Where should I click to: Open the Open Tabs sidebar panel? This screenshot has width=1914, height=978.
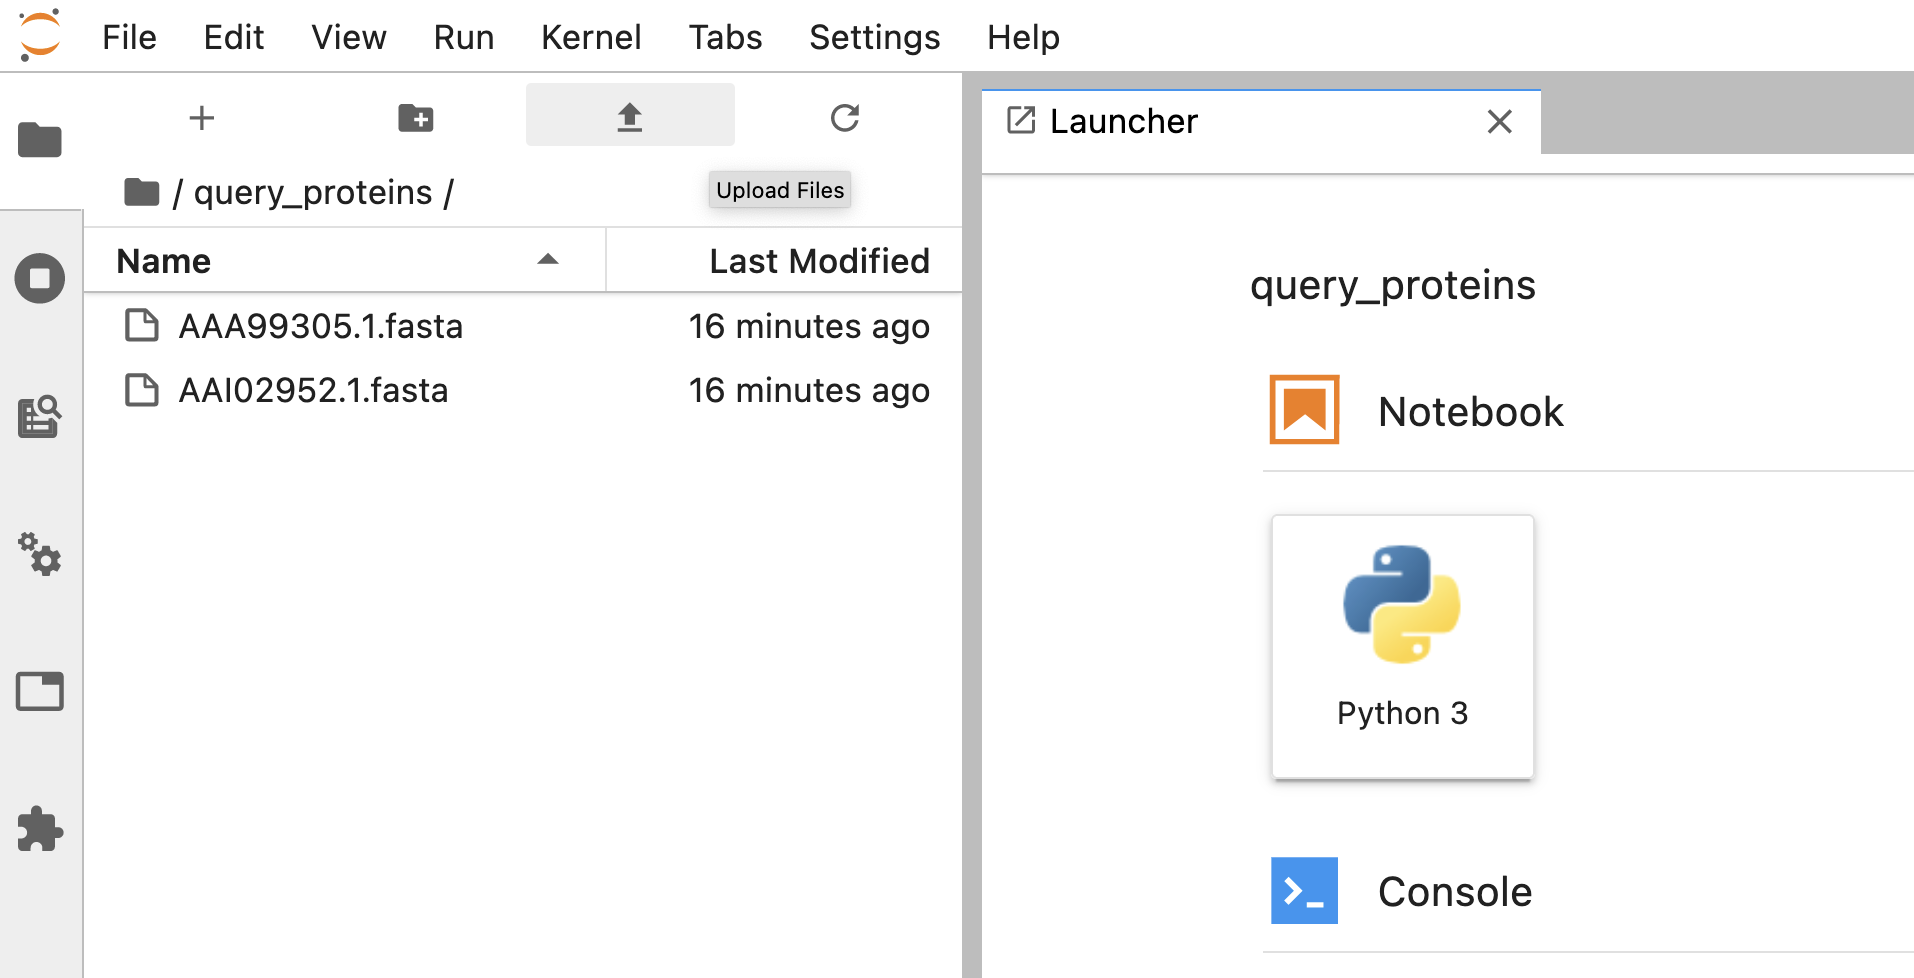pos(40,691)
